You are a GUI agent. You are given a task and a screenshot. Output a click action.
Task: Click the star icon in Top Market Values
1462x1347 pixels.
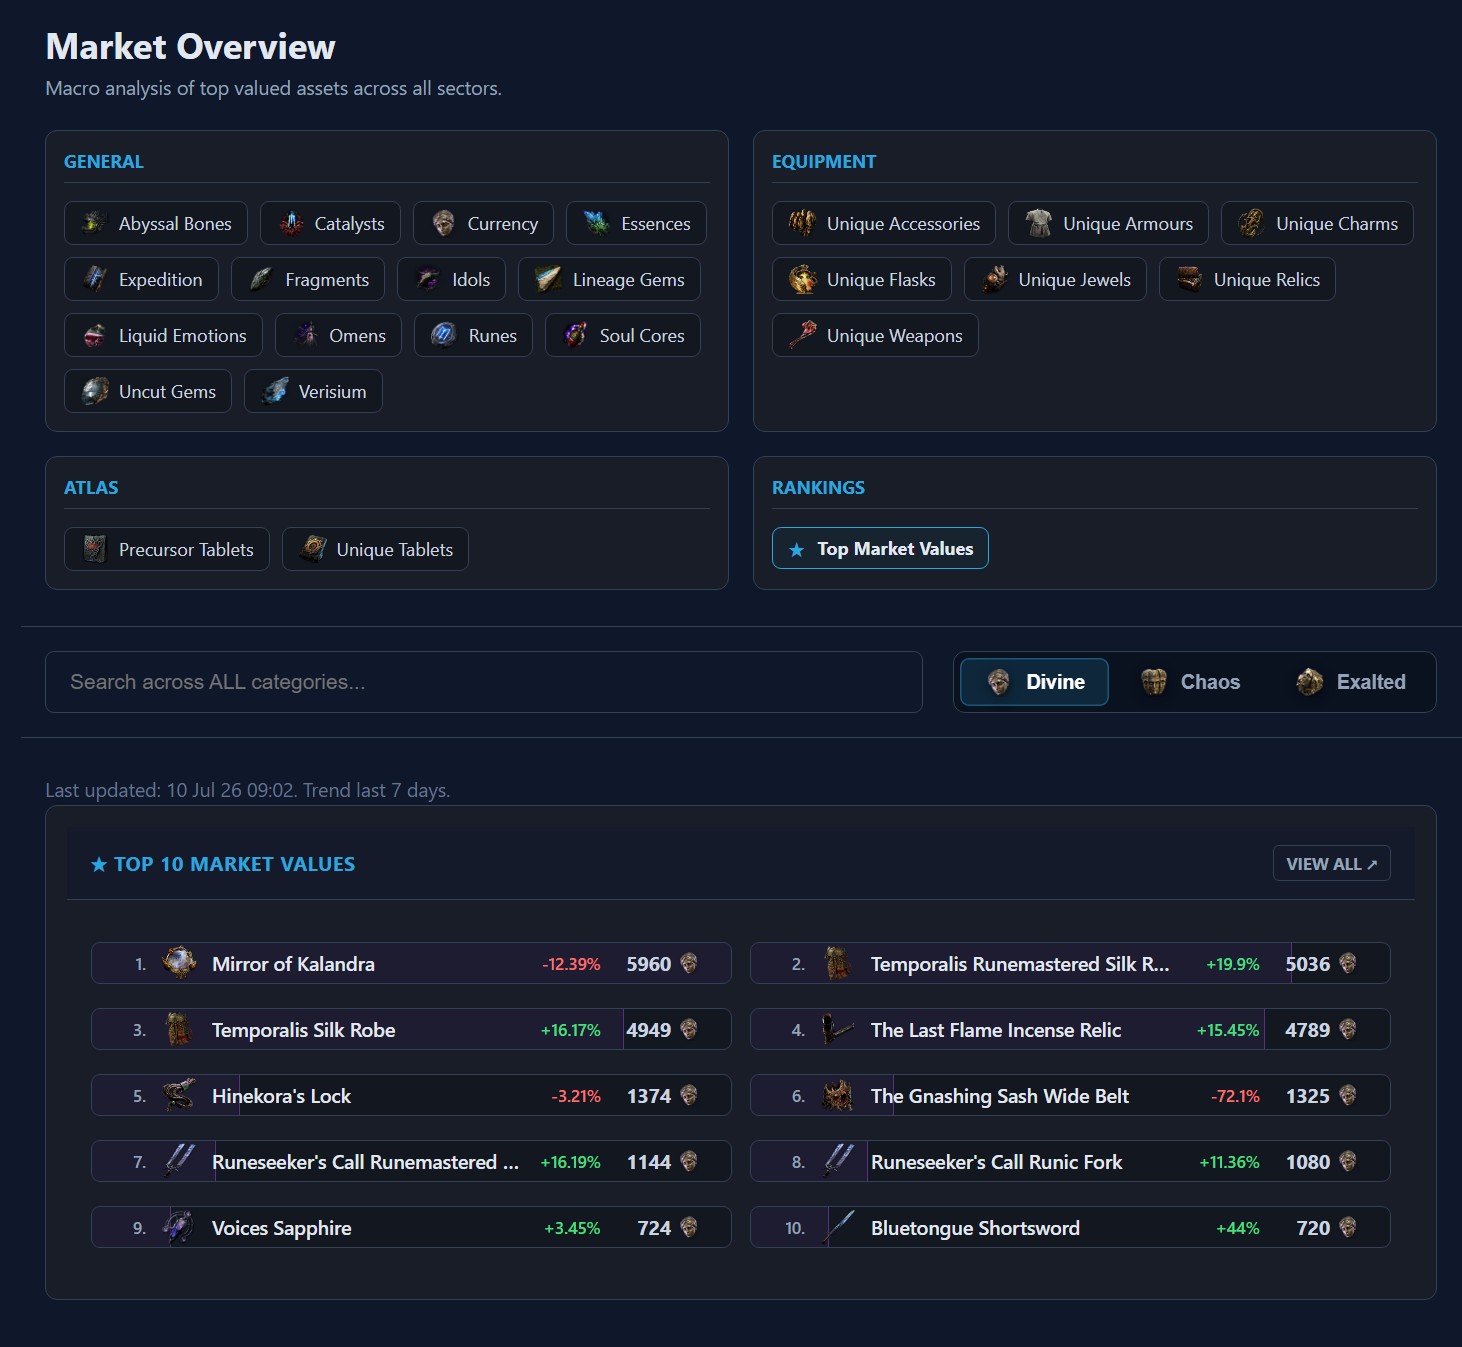797,549
